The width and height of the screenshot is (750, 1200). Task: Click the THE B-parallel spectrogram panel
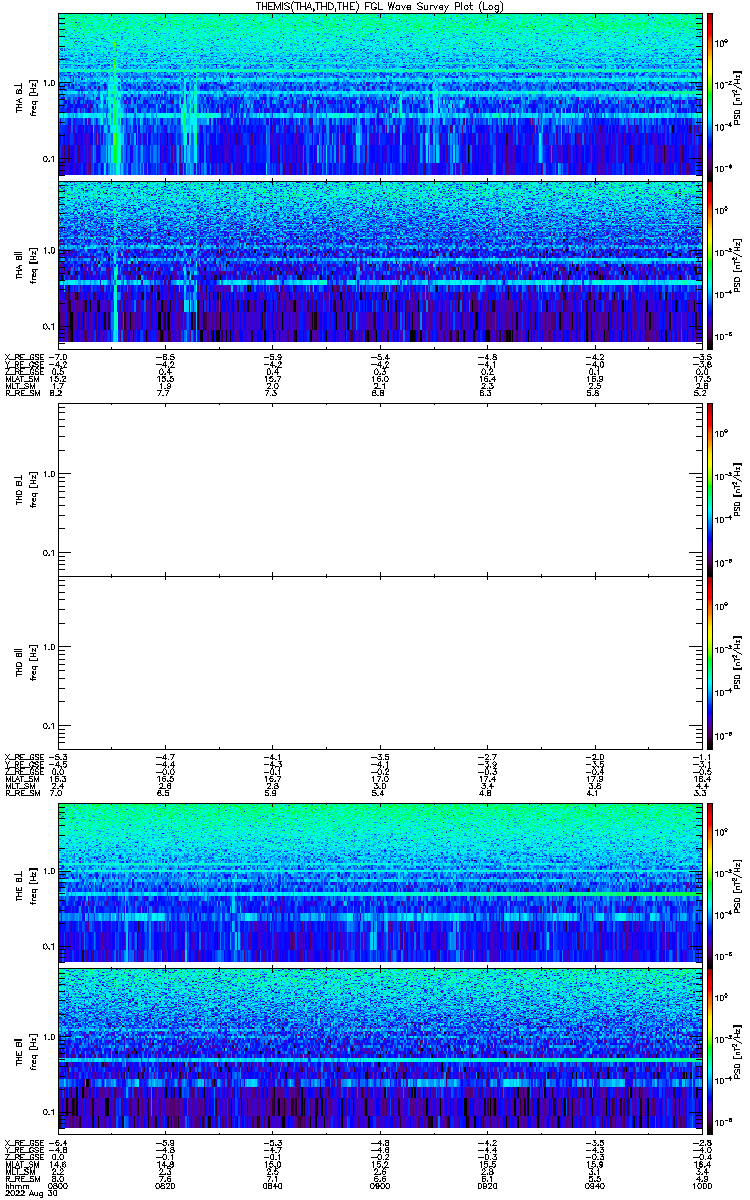click(x=379, y=1049)
